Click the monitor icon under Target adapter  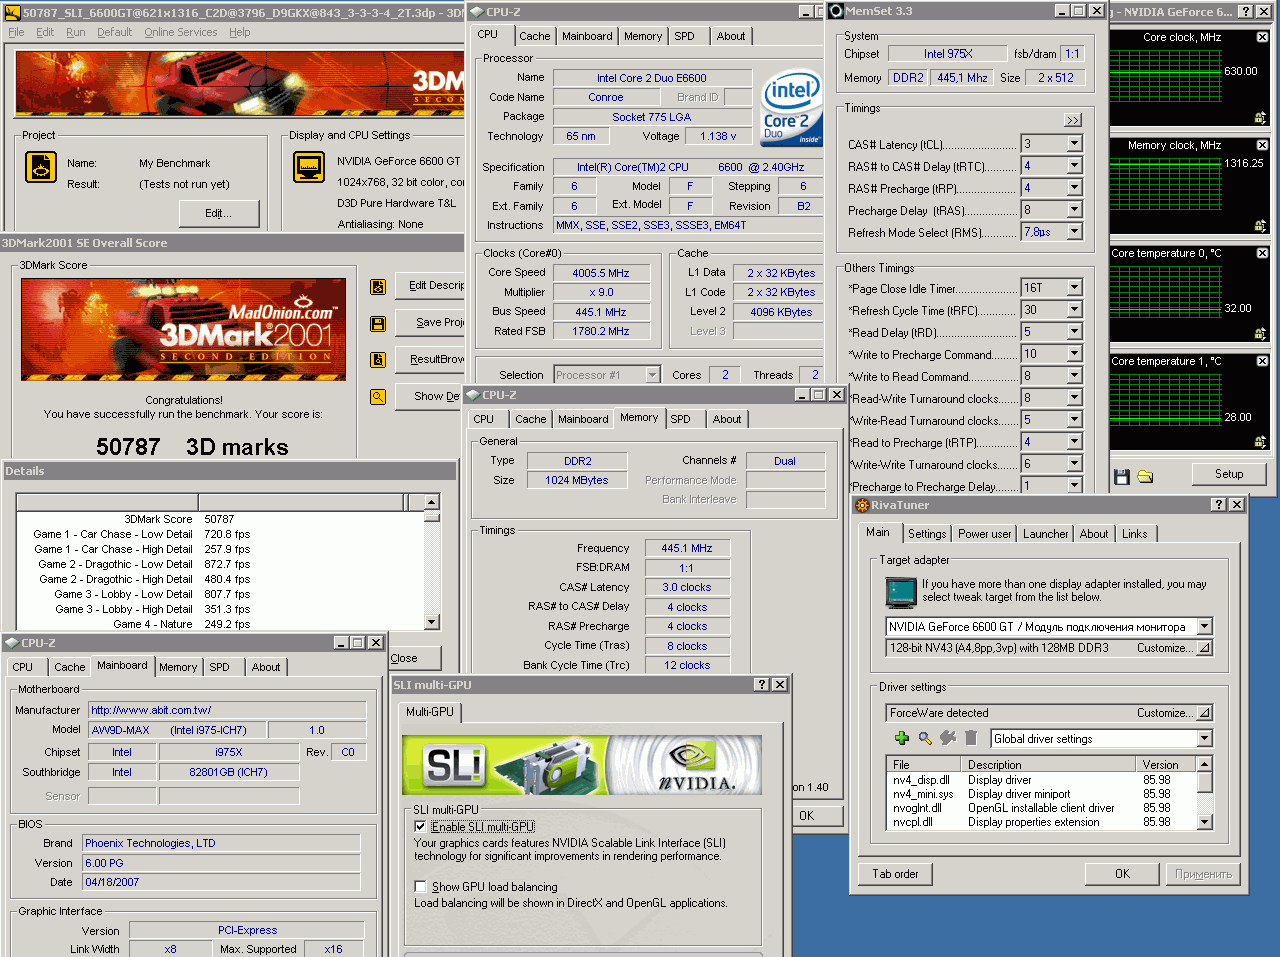(901, 592)
